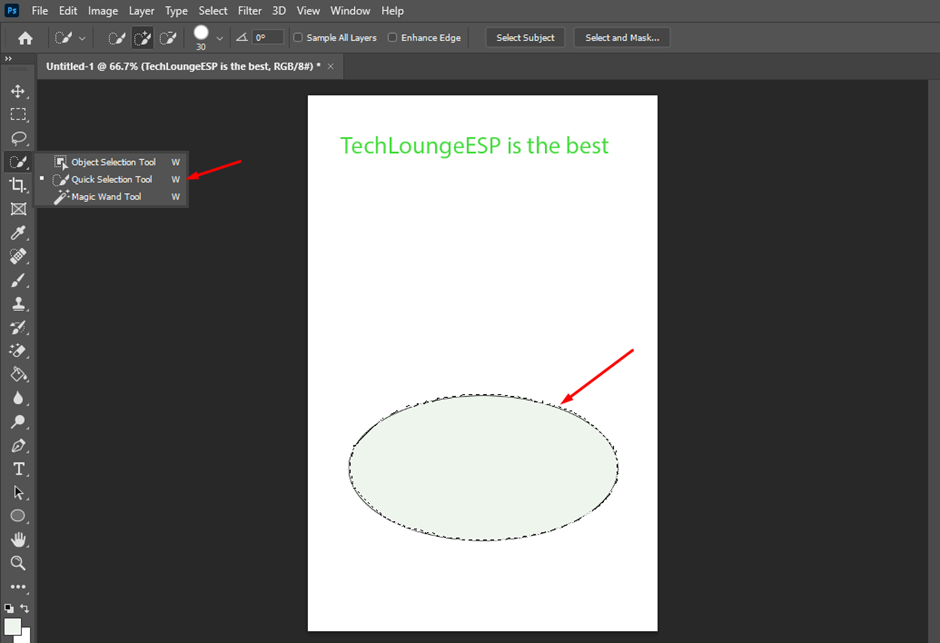Open the background color swatch

26,636
